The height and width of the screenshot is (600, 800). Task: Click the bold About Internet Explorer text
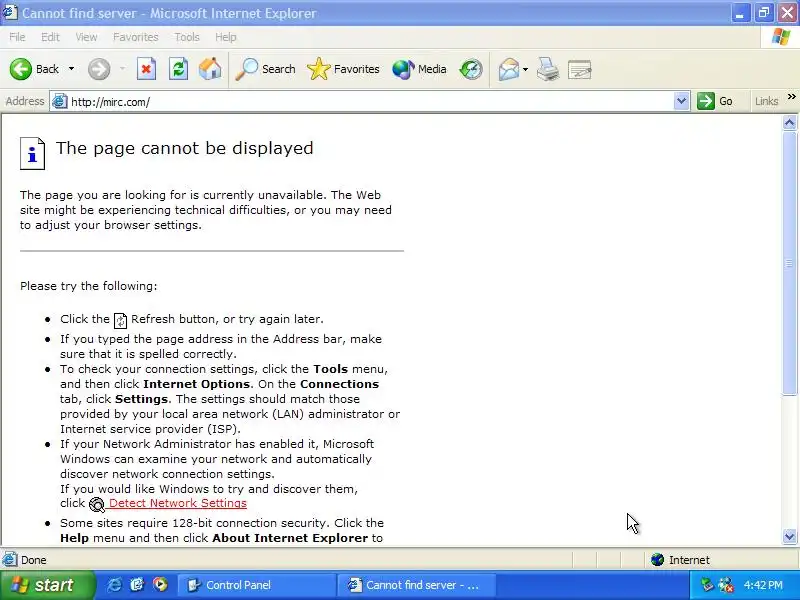[x=290, y=538]
